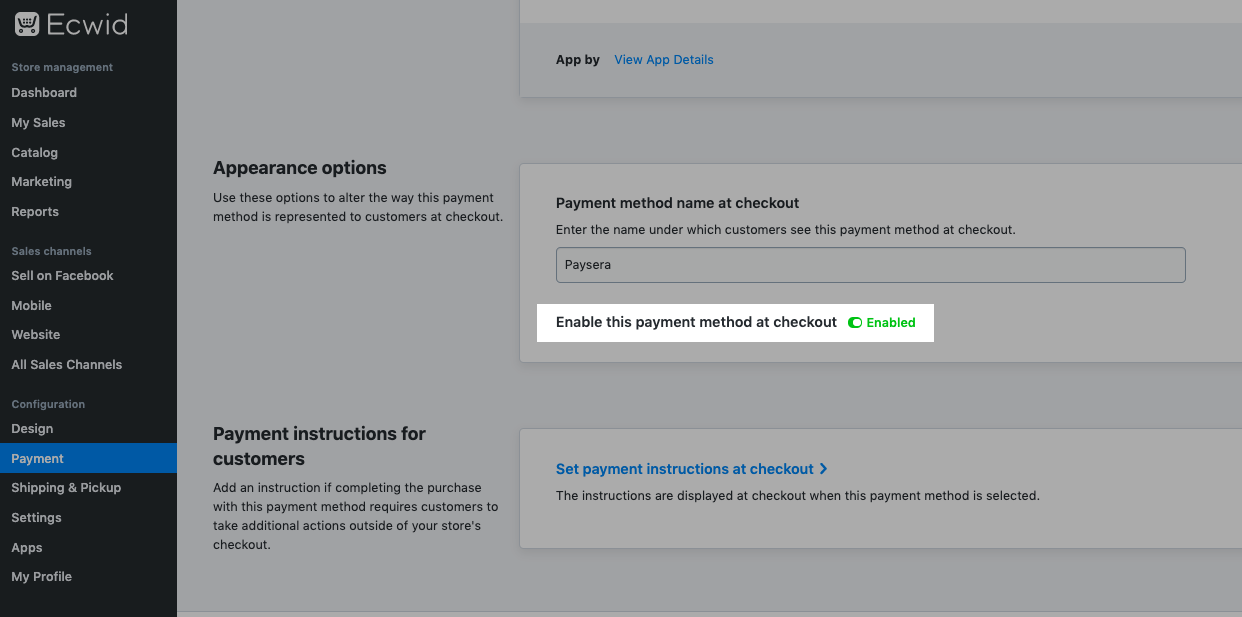Go to Marketing

(x=41, y=182)
